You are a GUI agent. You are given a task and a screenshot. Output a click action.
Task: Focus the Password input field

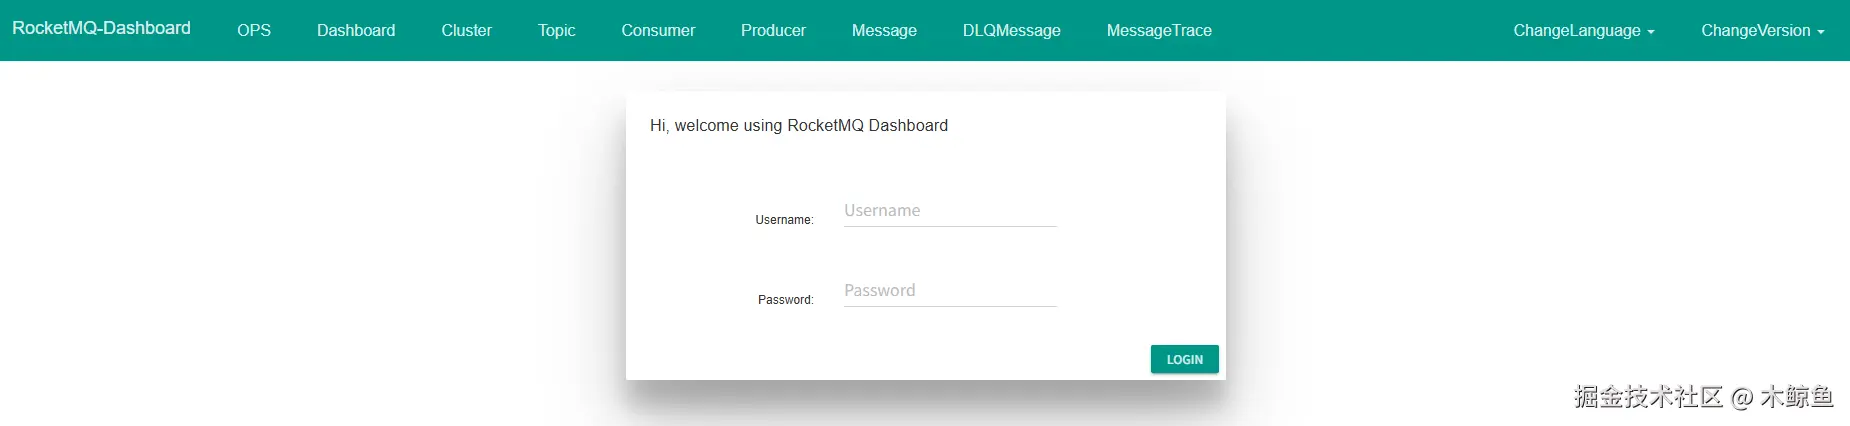point(950,291)
